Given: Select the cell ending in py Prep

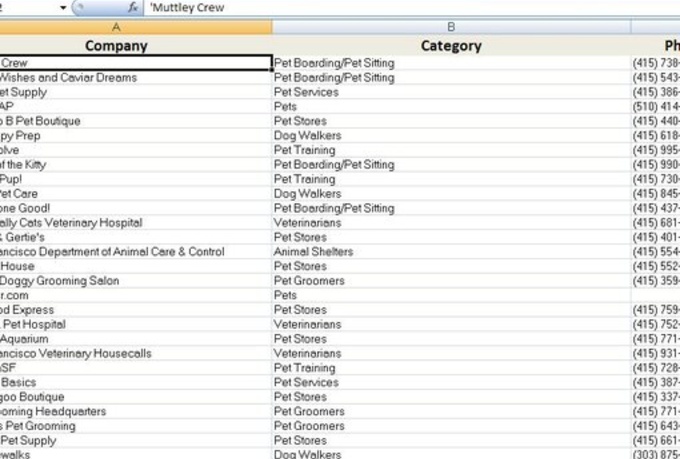Looking at the screenshot, I should coord(136,136).
